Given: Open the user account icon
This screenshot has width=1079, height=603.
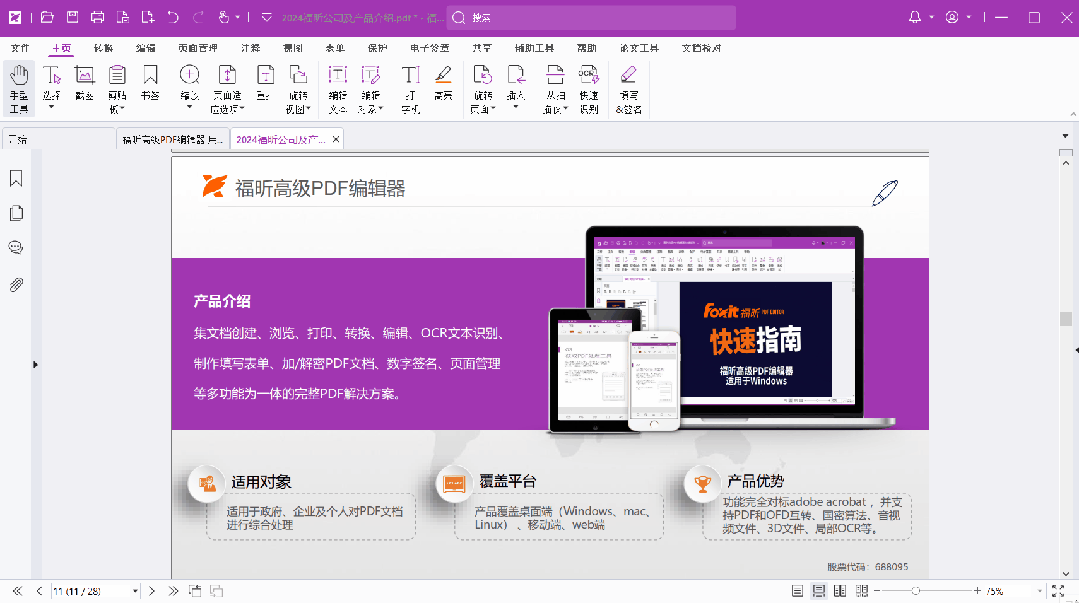Looking at the screenshot, I should click(x=952, y=17).
